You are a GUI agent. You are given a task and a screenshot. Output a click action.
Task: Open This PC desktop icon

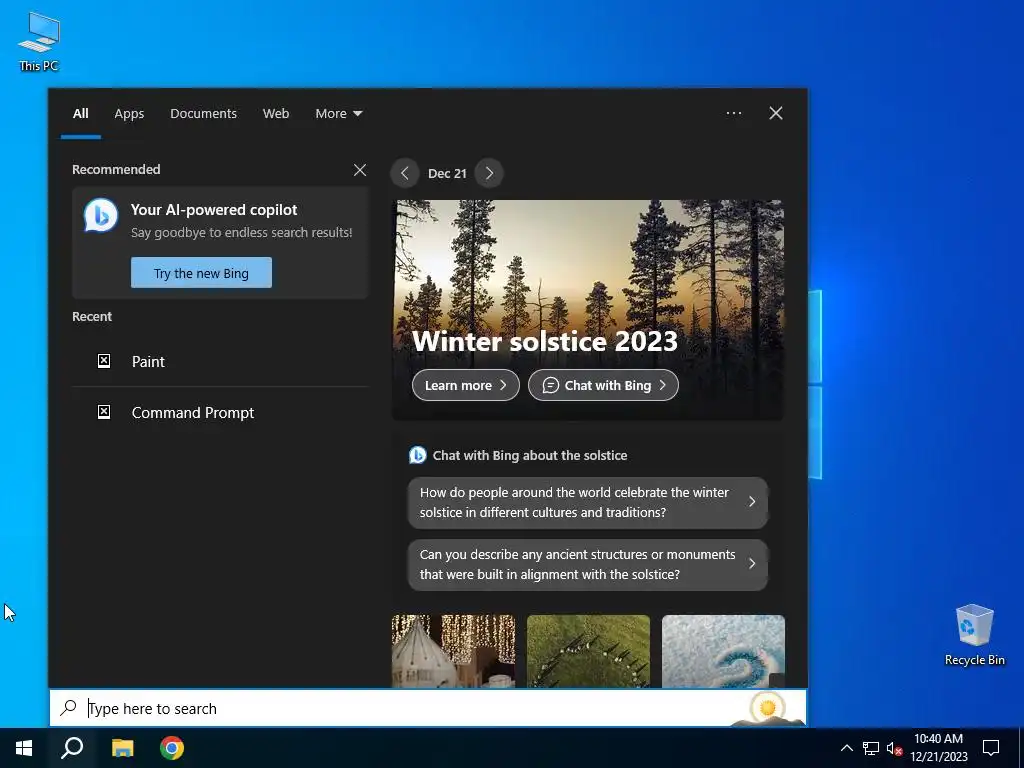click(x=39, y=42)
